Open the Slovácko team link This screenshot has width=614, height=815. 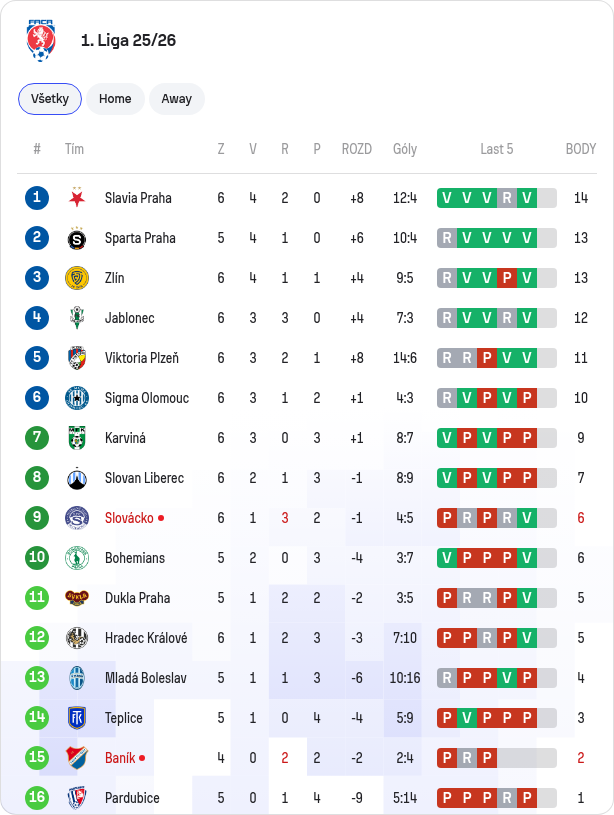pyautogui.click(x=129, y=518)
